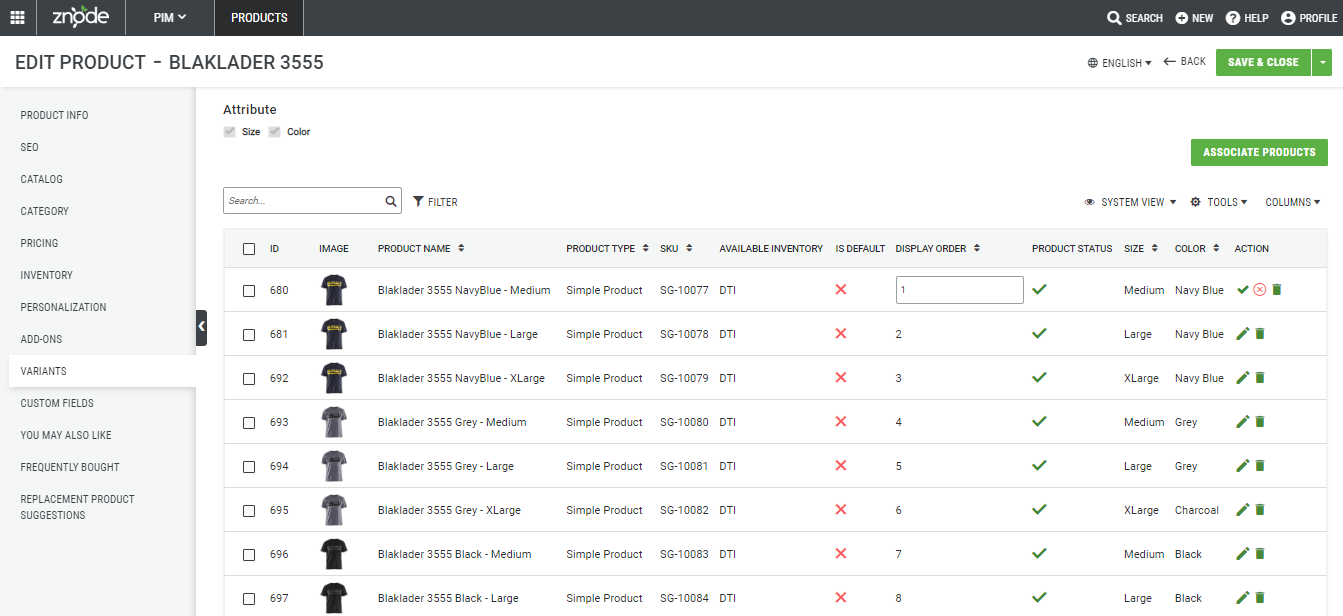Click the Znode logo
The width and height of the screenshot is (1343, 616).
pyautogui.click(x=80, y=17)
